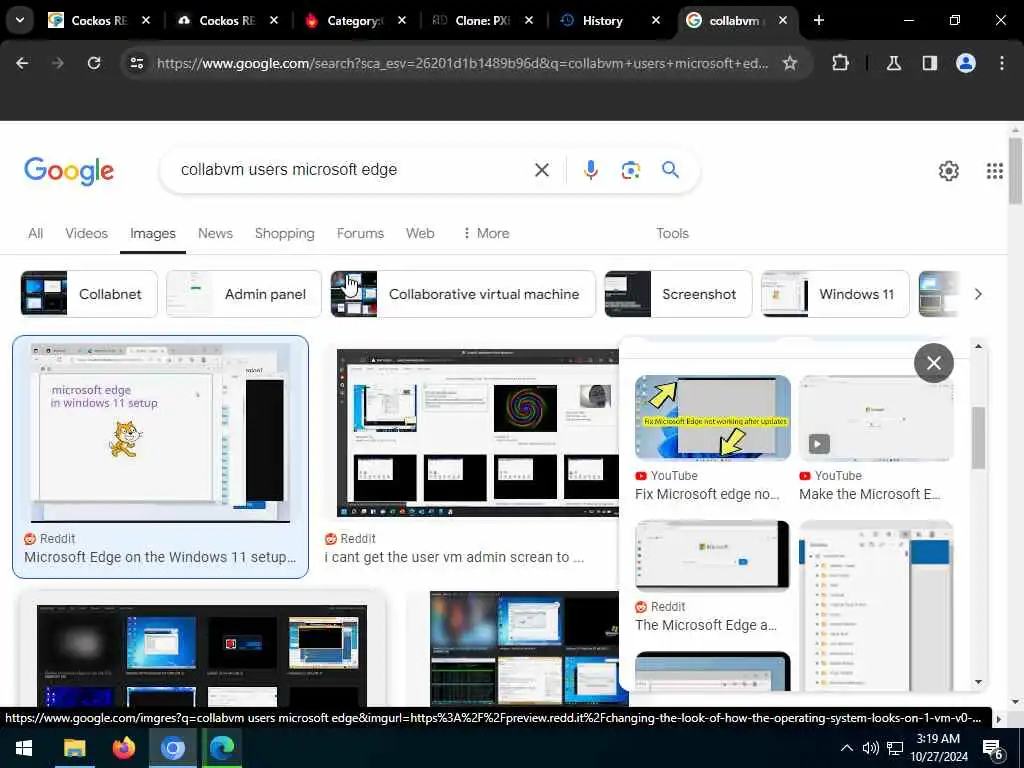Switch to Chromium in taskbar
The width and height of the screenshot is (1024, 768).
tap(173, 748)
